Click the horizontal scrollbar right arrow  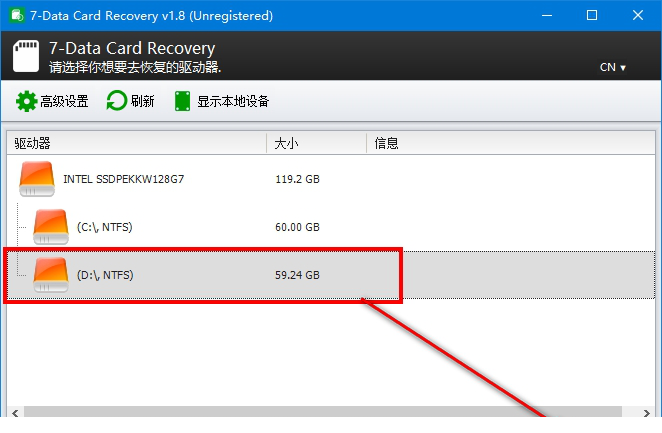(646, 413)
